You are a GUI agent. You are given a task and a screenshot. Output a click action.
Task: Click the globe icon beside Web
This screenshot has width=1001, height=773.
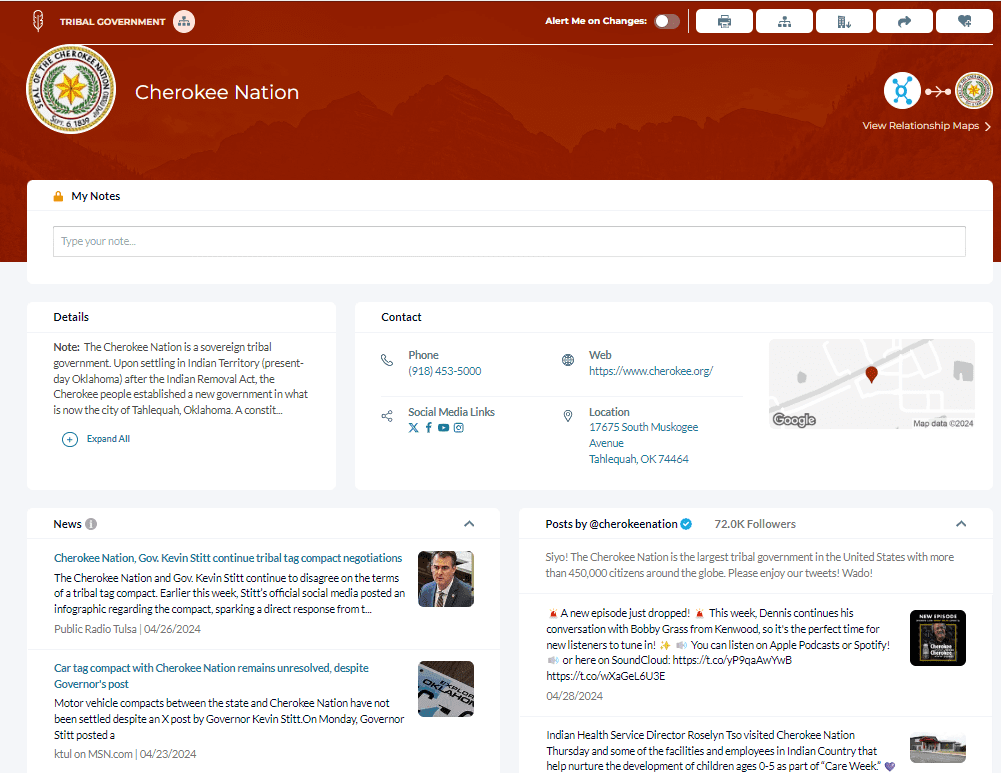tap(568, 360)
